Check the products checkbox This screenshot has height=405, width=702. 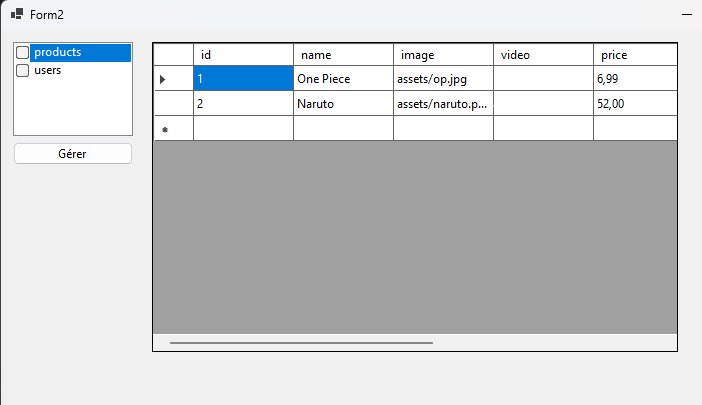[x=22, y=53]
